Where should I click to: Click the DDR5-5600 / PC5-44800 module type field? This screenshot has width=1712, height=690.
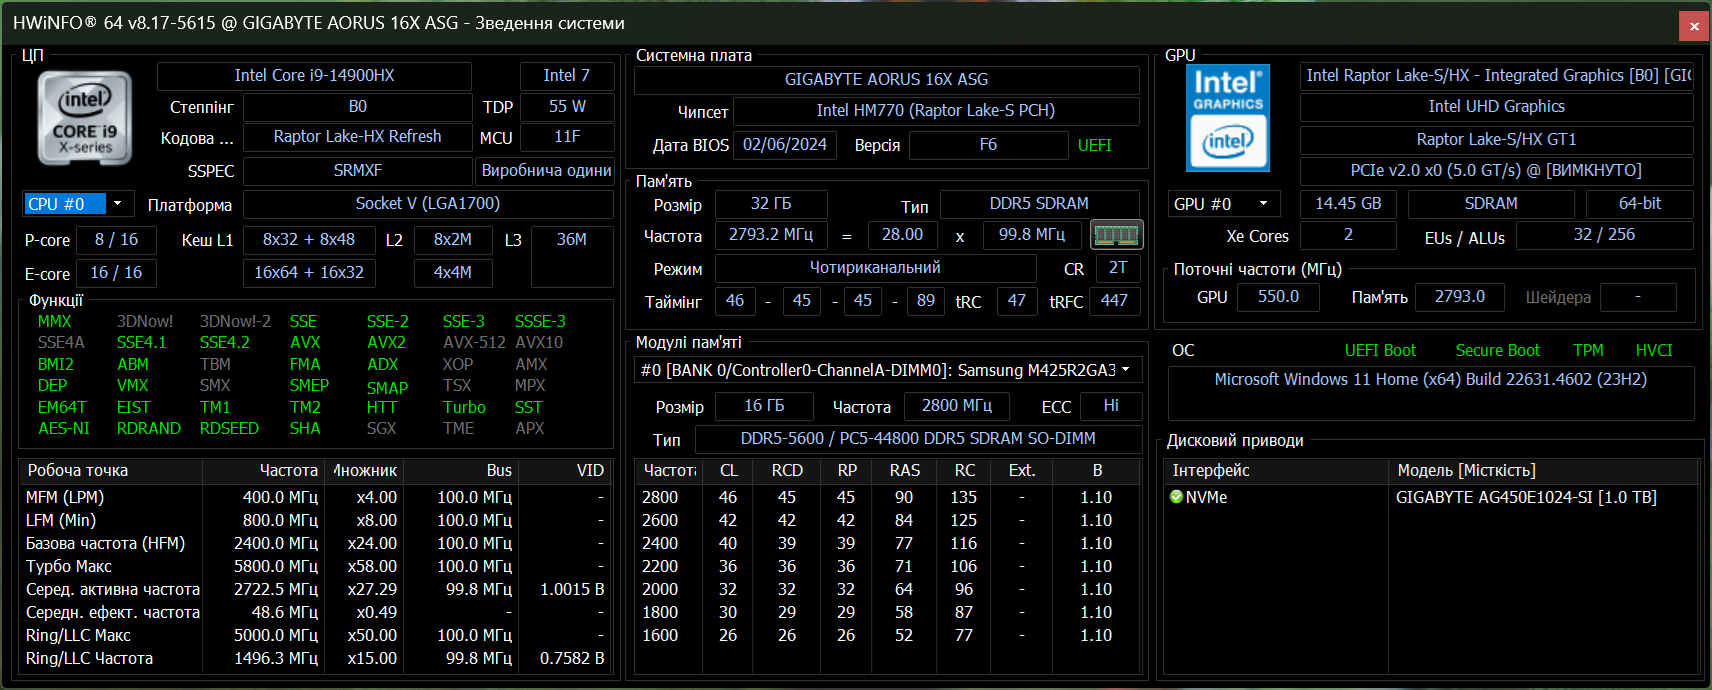point(918,439)
